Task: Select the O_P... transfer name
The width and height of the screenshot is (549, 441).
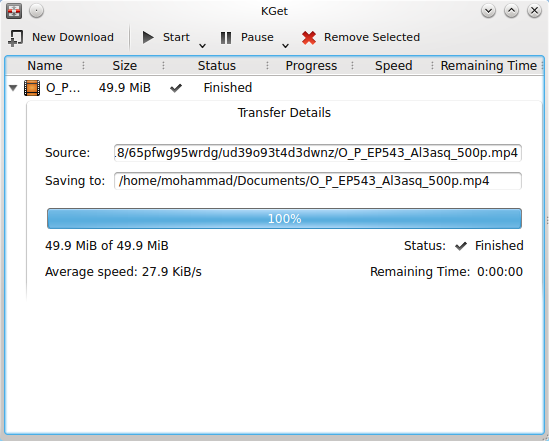Action: (x=63, y=88)
